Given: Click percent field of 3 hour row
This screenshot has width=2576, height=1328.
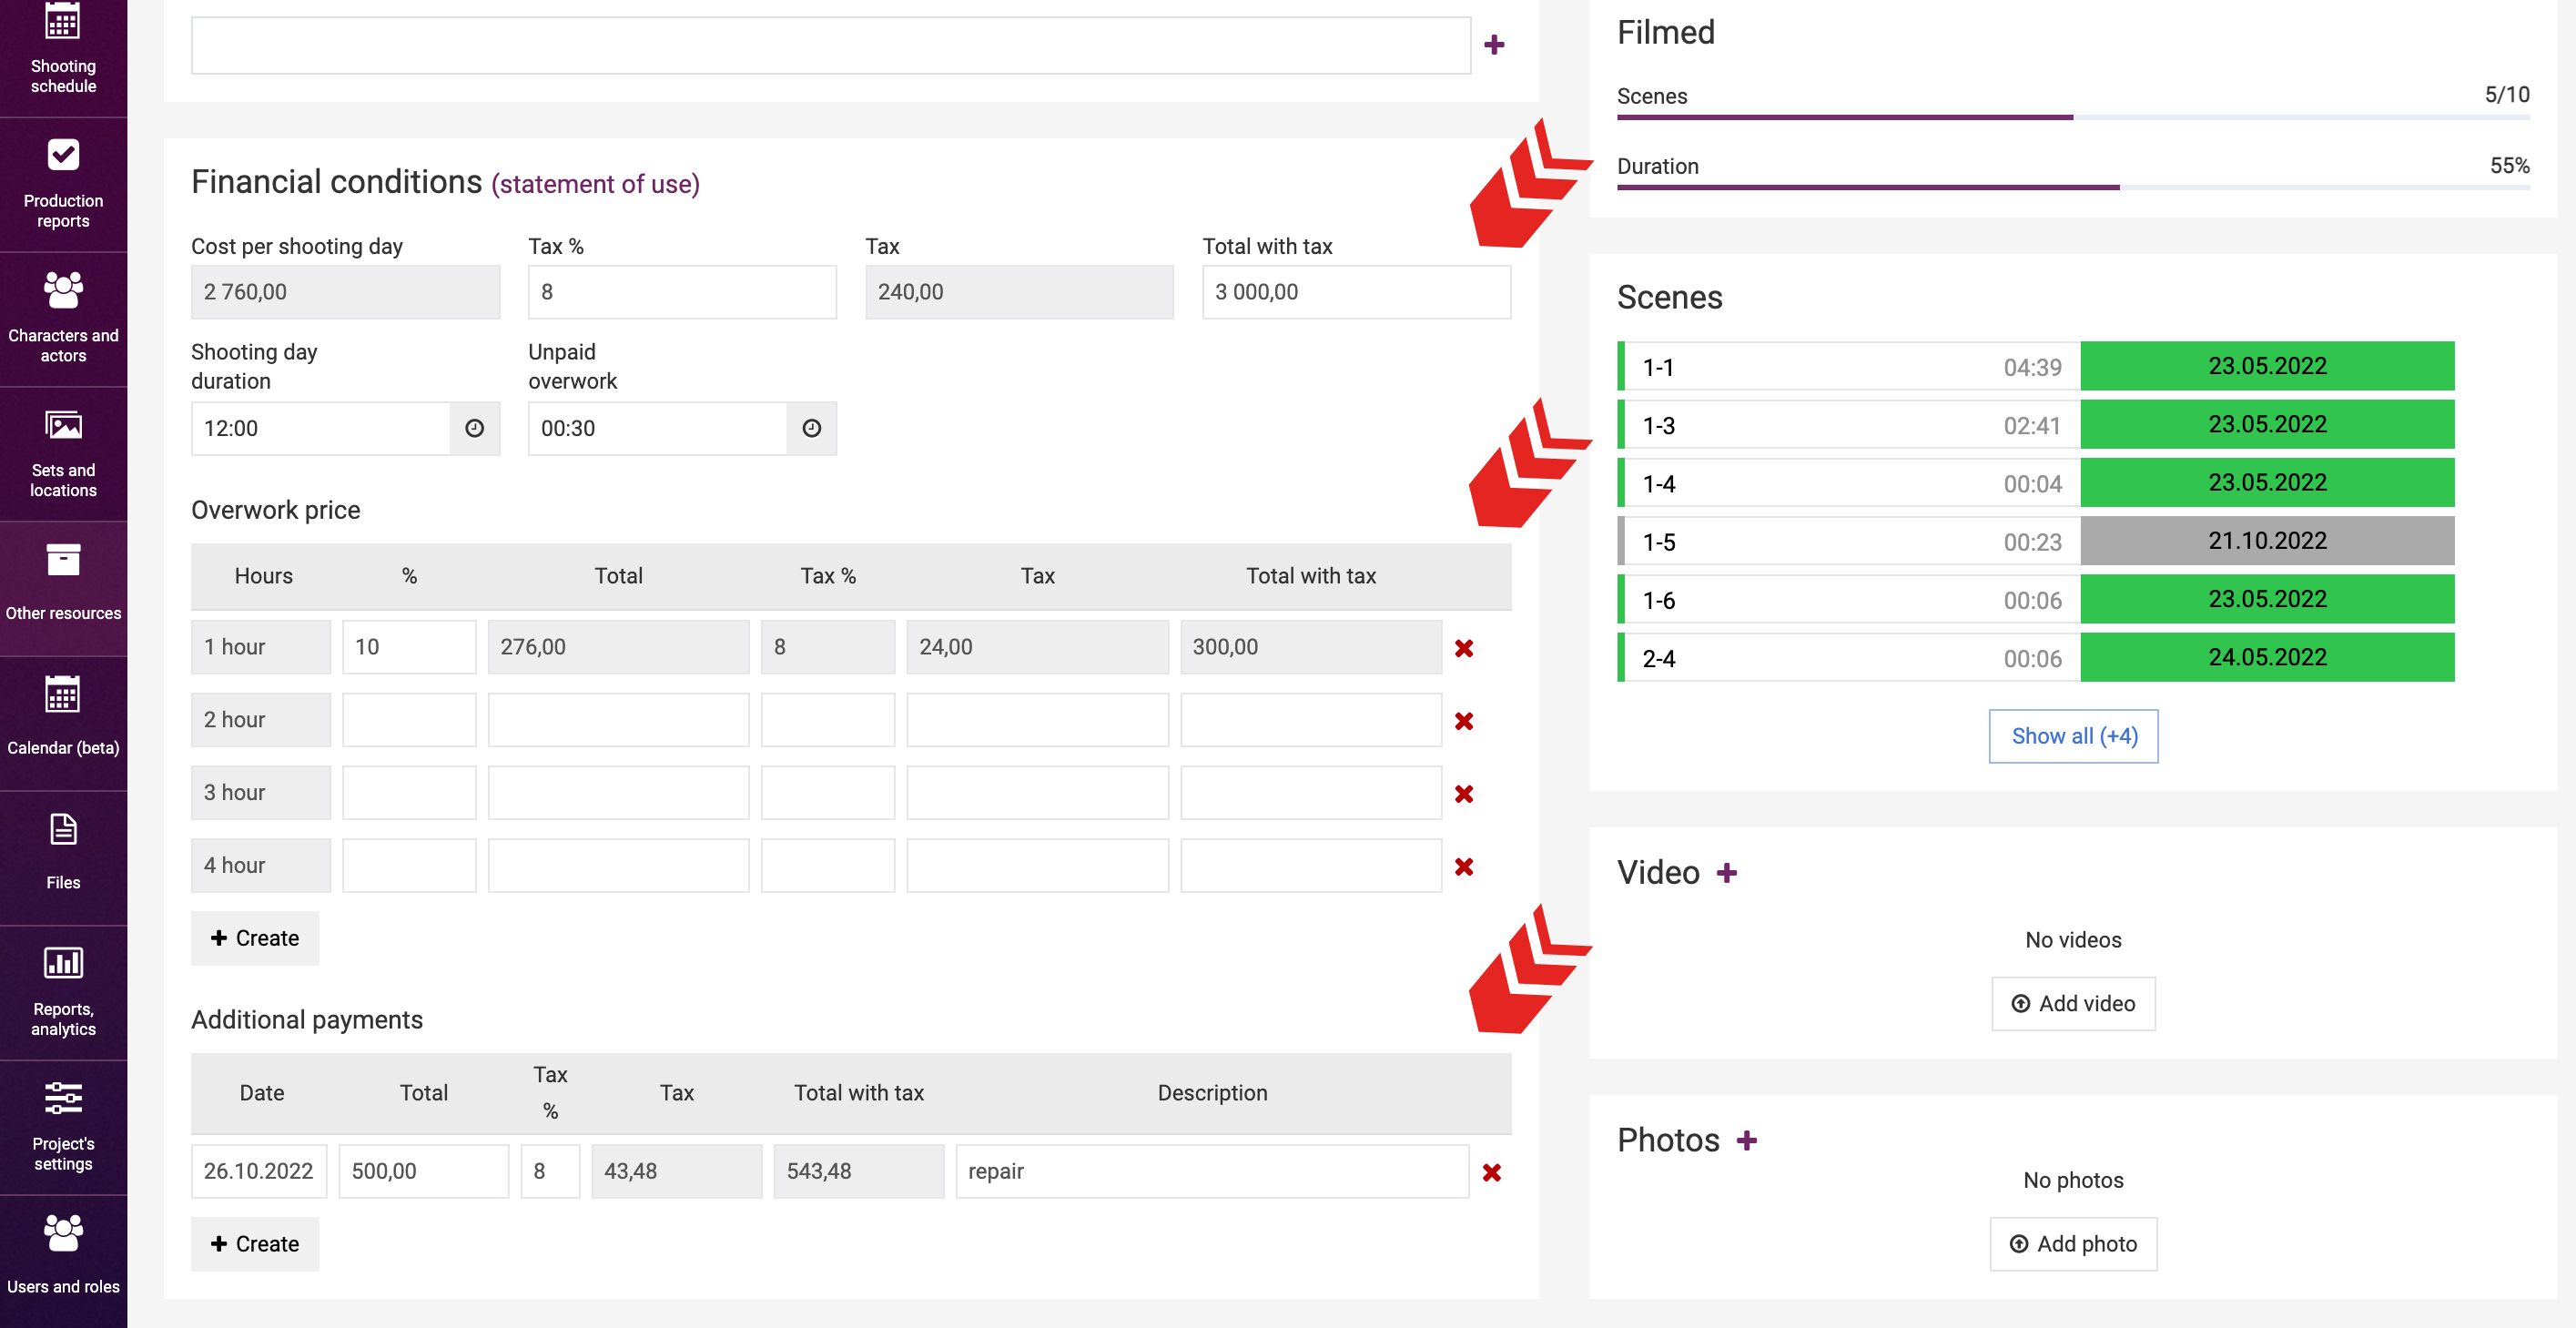Looking at the screenshot, I should coord(409,793).
